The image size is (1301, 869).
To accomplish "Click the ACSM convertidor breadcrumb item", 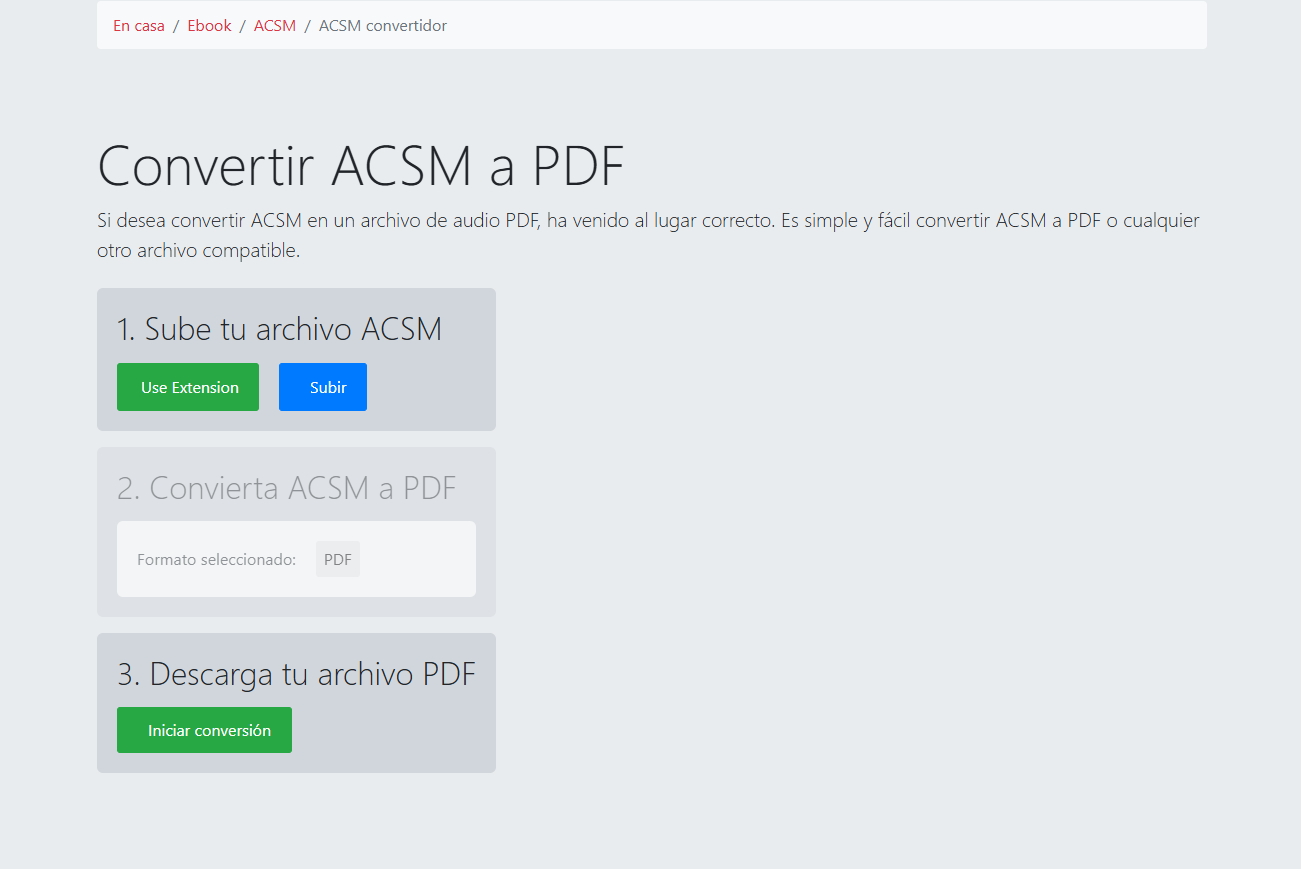I will tap(382, 25).
